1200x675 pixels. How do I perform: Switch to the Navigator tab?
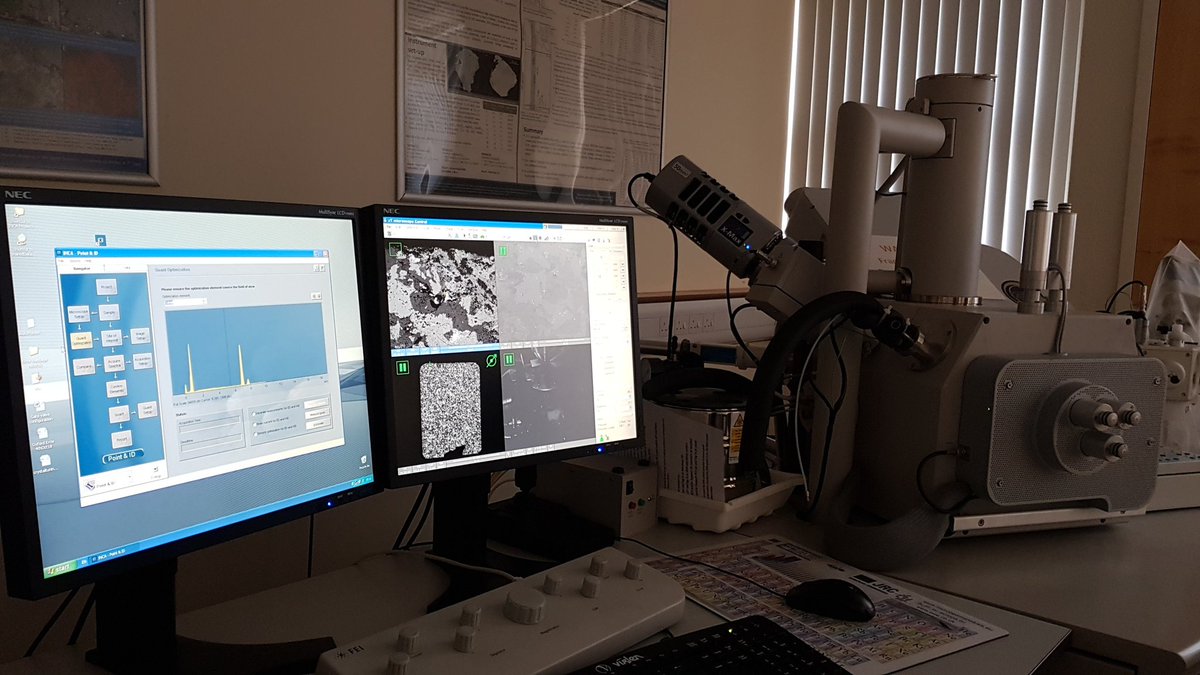point(82,269)
